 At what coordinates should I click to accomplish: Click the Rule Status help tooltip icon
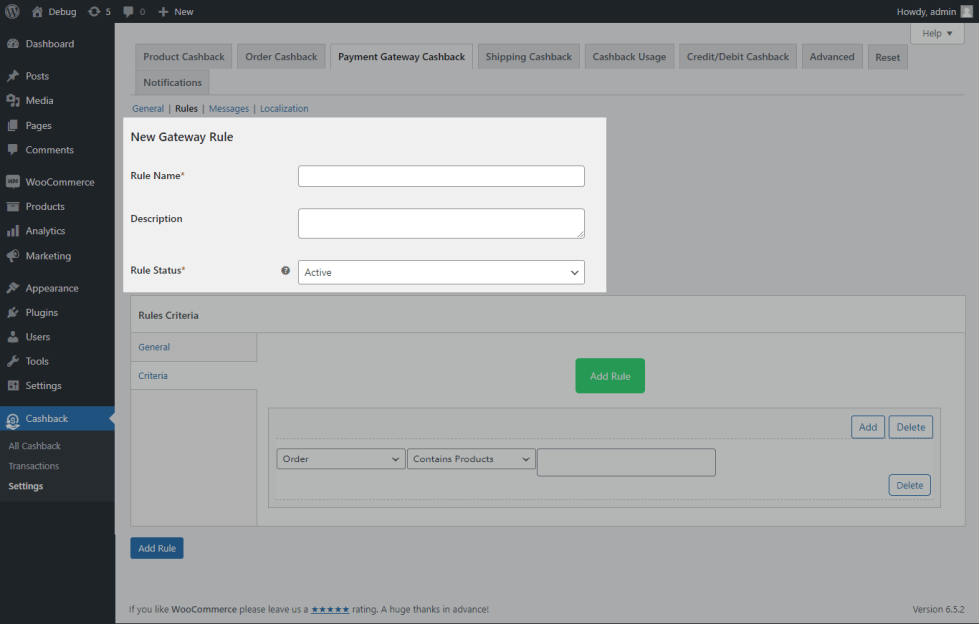pyautogui.click(x=285, y=271)
